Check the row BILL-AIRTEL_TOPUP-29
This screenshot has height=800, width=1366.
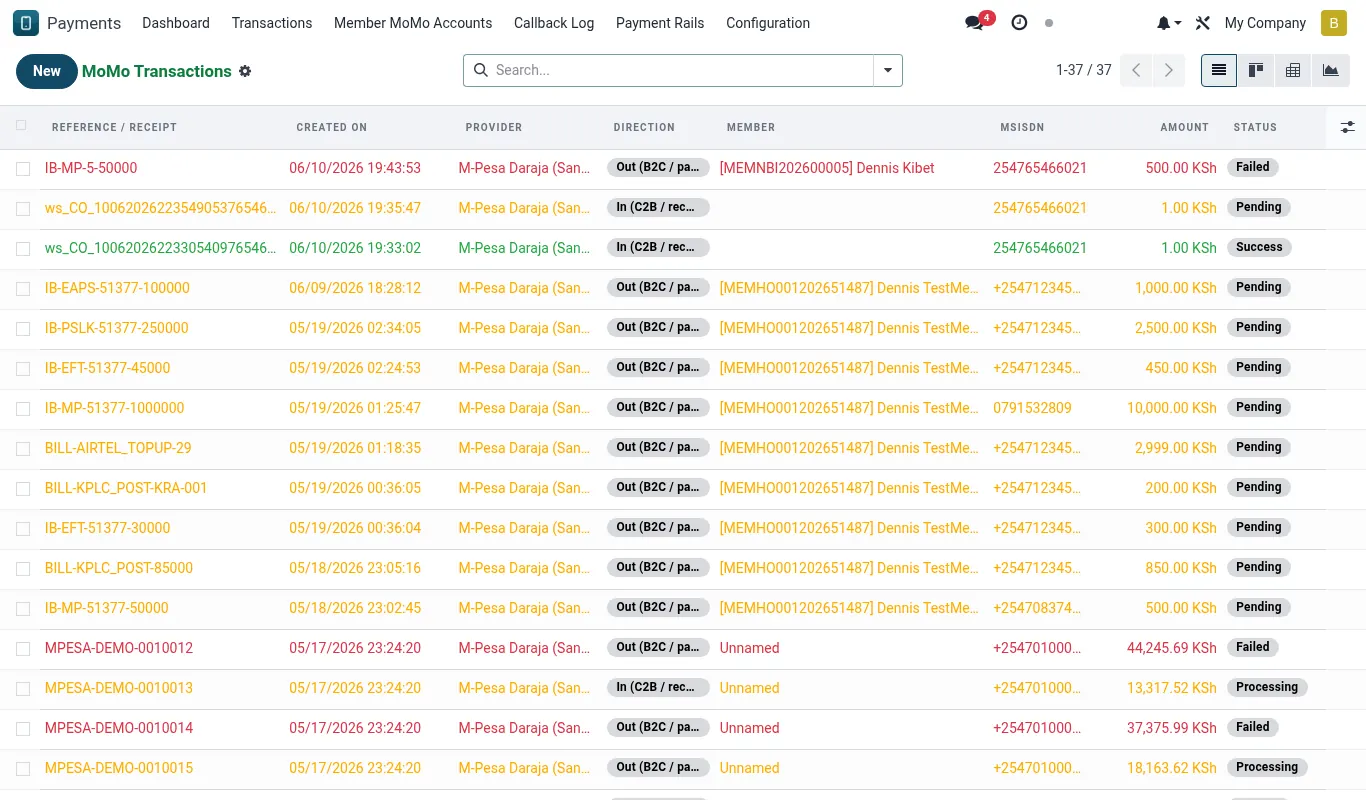(23, 449)
